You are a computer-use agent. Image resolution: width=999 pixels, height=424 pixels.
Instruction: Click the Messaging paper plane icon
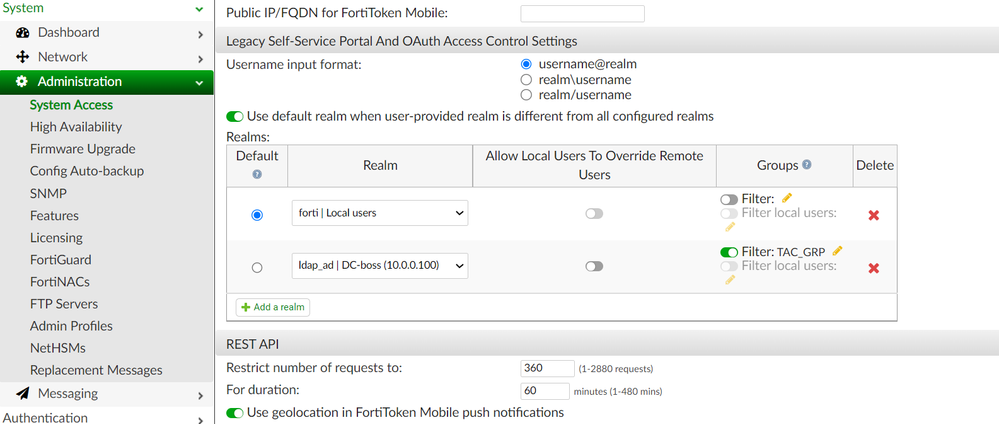point(22,394)
